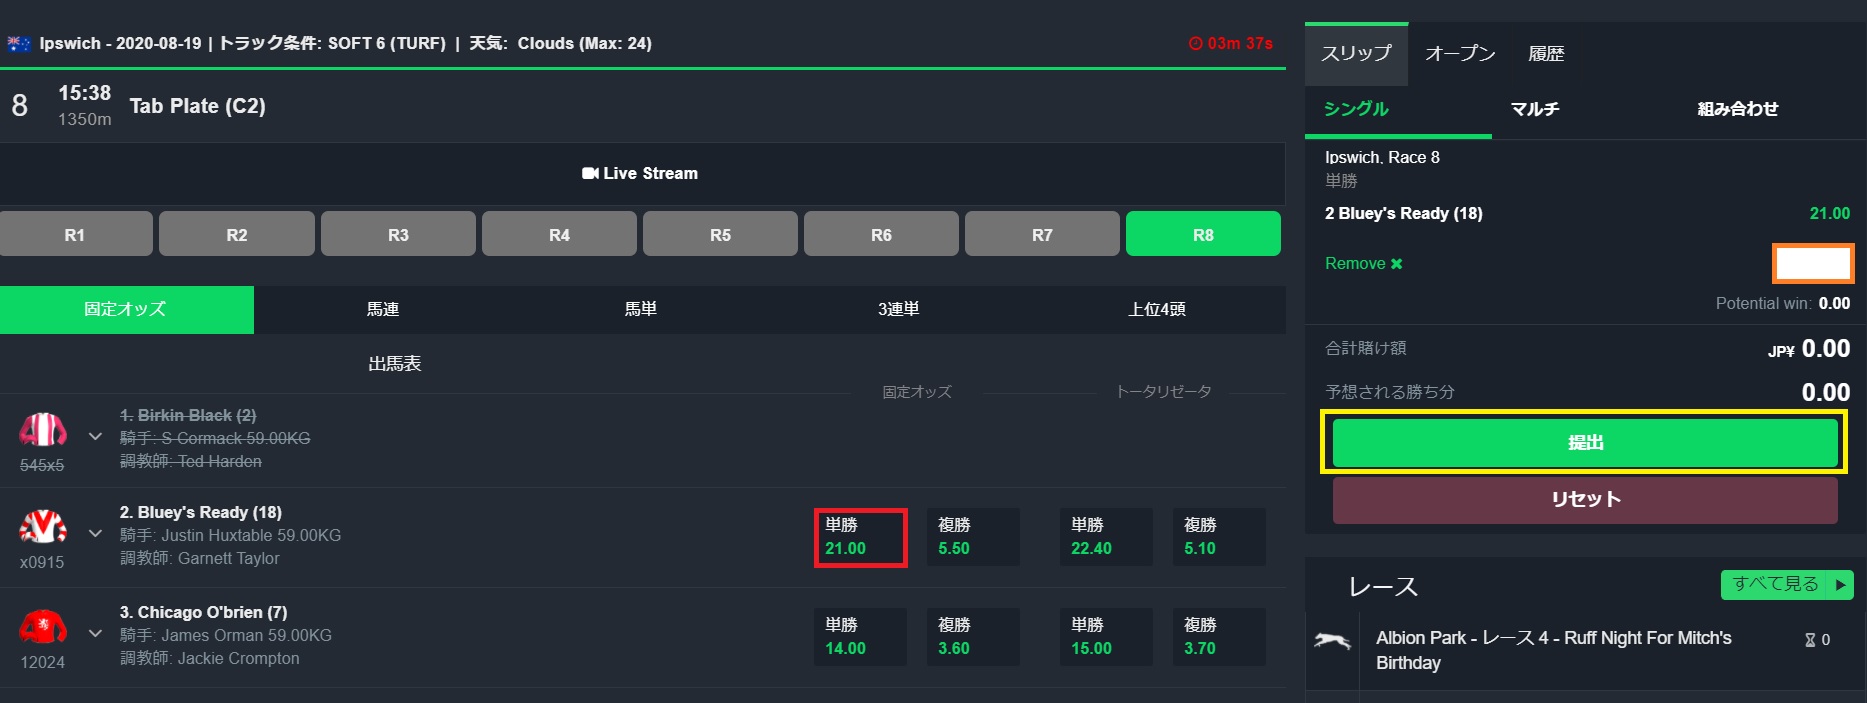Open the マルチ tab in bet slip
The image size is (1867, 703).
coord(1535,109)
